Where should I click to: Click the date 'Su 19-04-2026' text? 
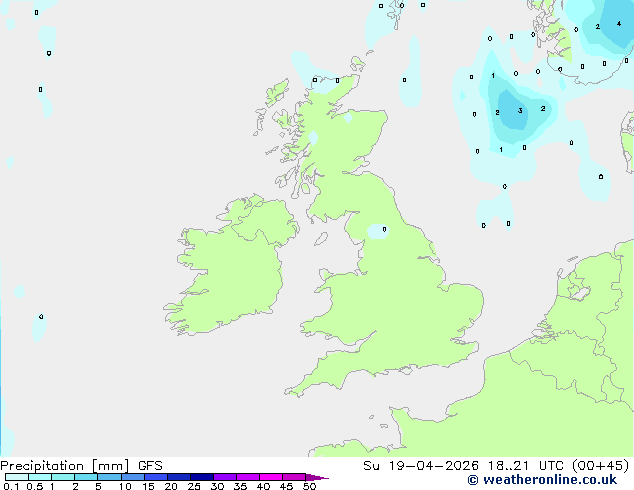pyautogui.click(x=421, y=466)
